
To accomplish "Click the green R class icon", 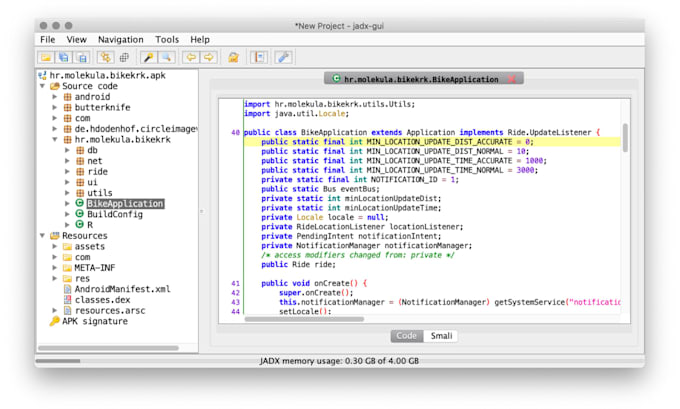I will tap(80, 224).
